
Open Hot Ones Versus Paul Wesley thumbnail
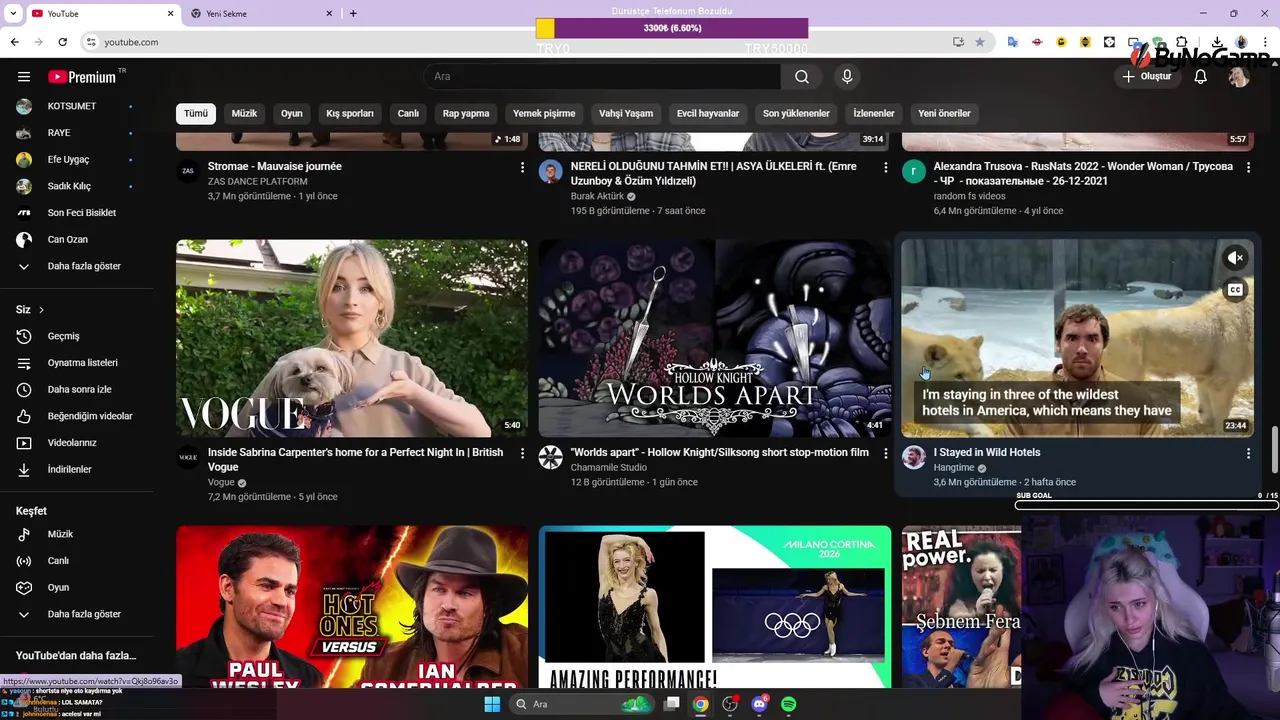(x=352, y=607)
